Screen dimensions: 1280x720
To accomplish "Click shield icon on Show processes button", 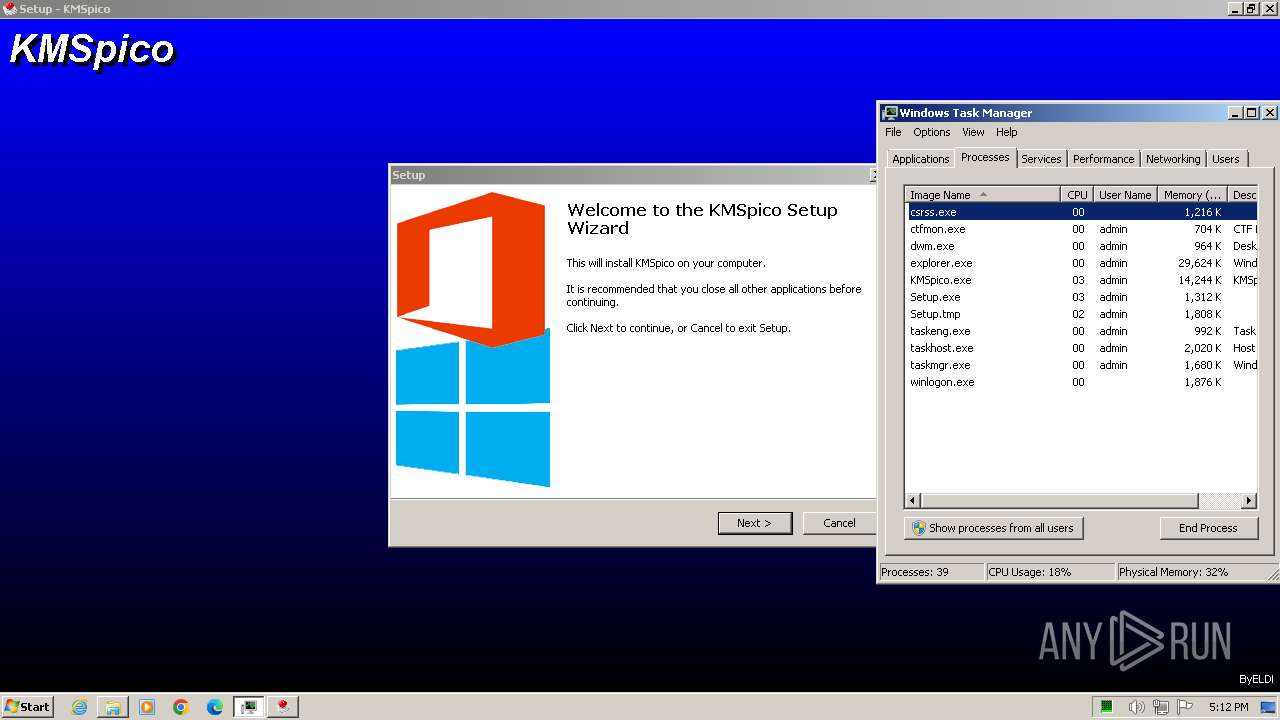I will coord(919,528).
